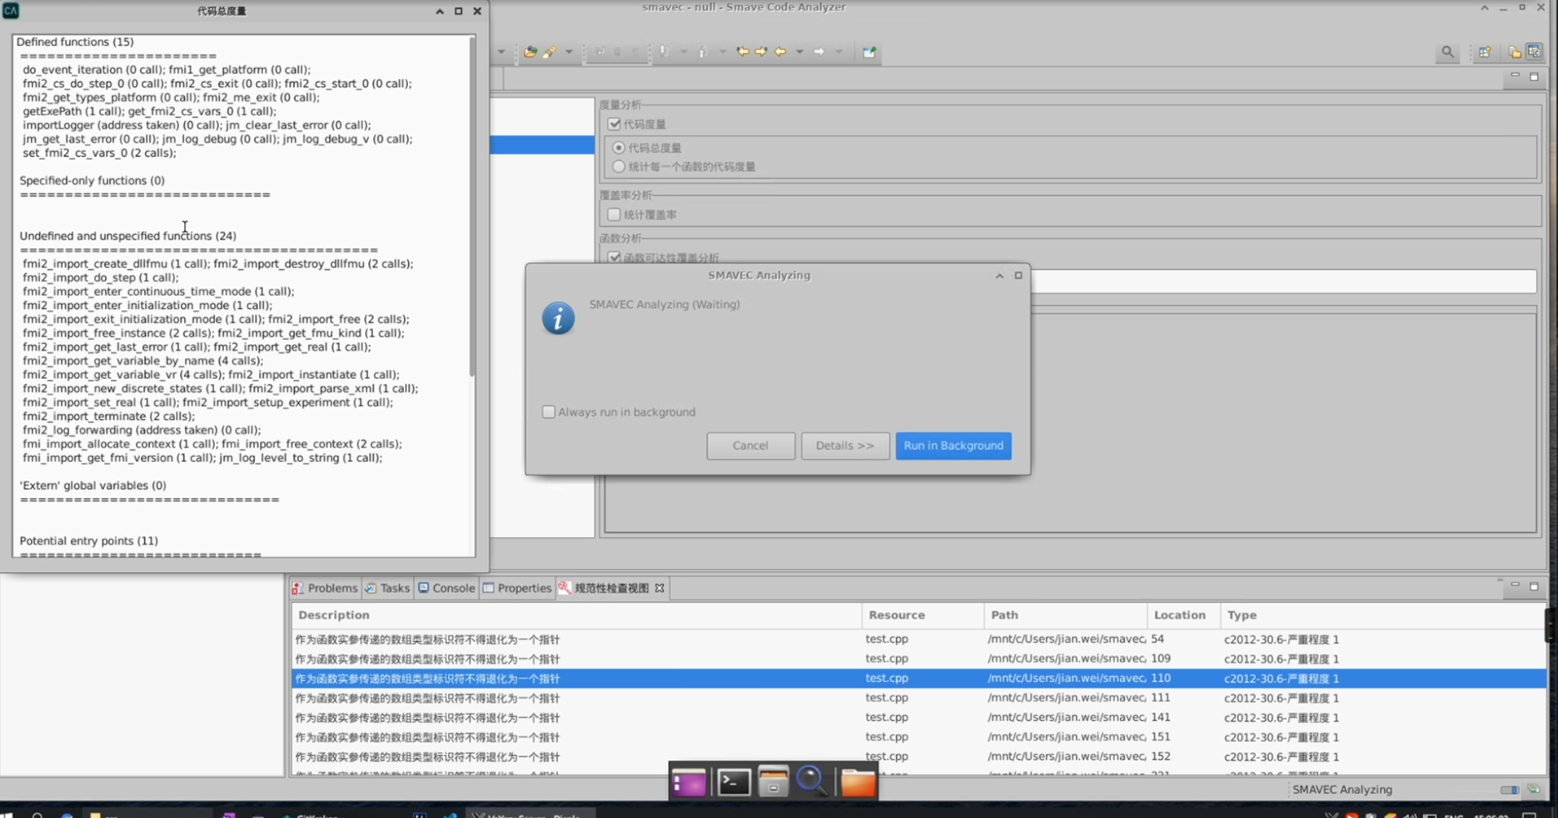Select the active analyzer perspective icon
The width and height of the screenshot is (1558, 818).
[x=1534, y=52]
